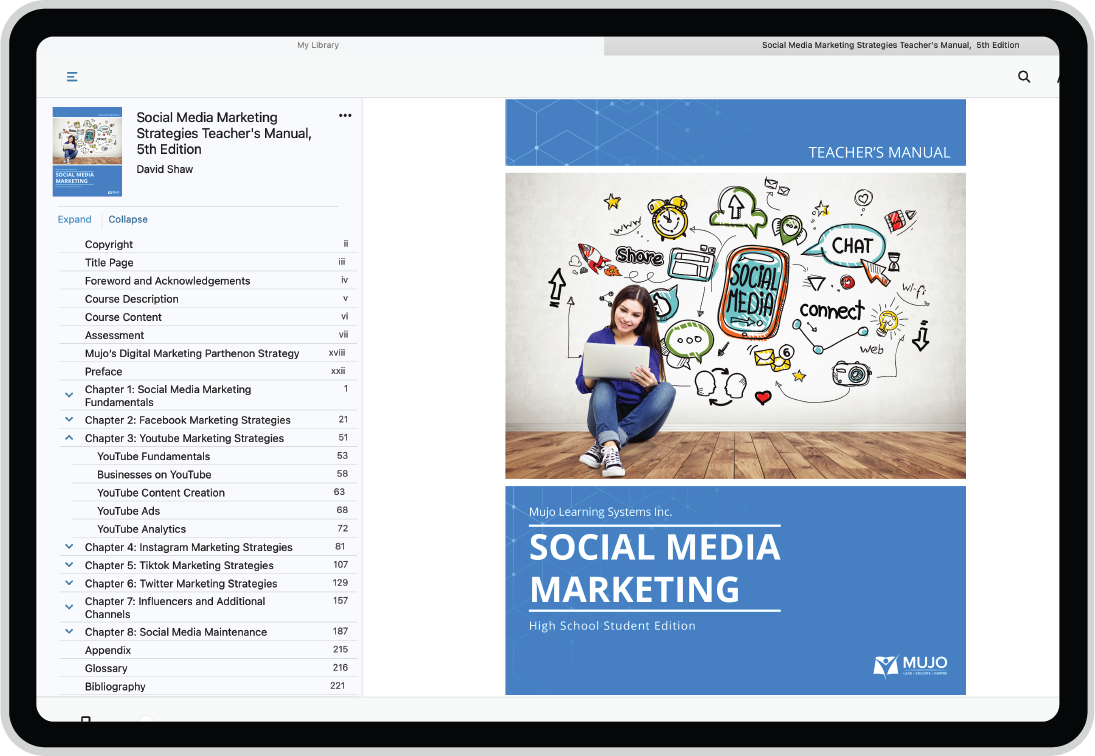Viewport: 1095px width, 756px height.
Task: Expand Chapter 2 Facebook chevron
Action: coord(69,420)
